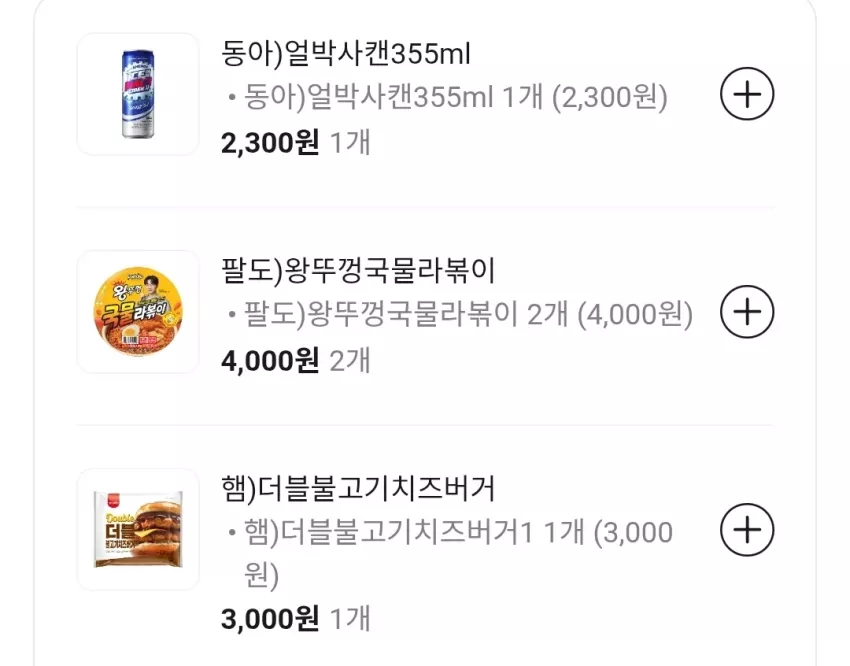Click the 1개 quantity next to 3,000원
Screen dimensions: 850x666
[350, 619]
